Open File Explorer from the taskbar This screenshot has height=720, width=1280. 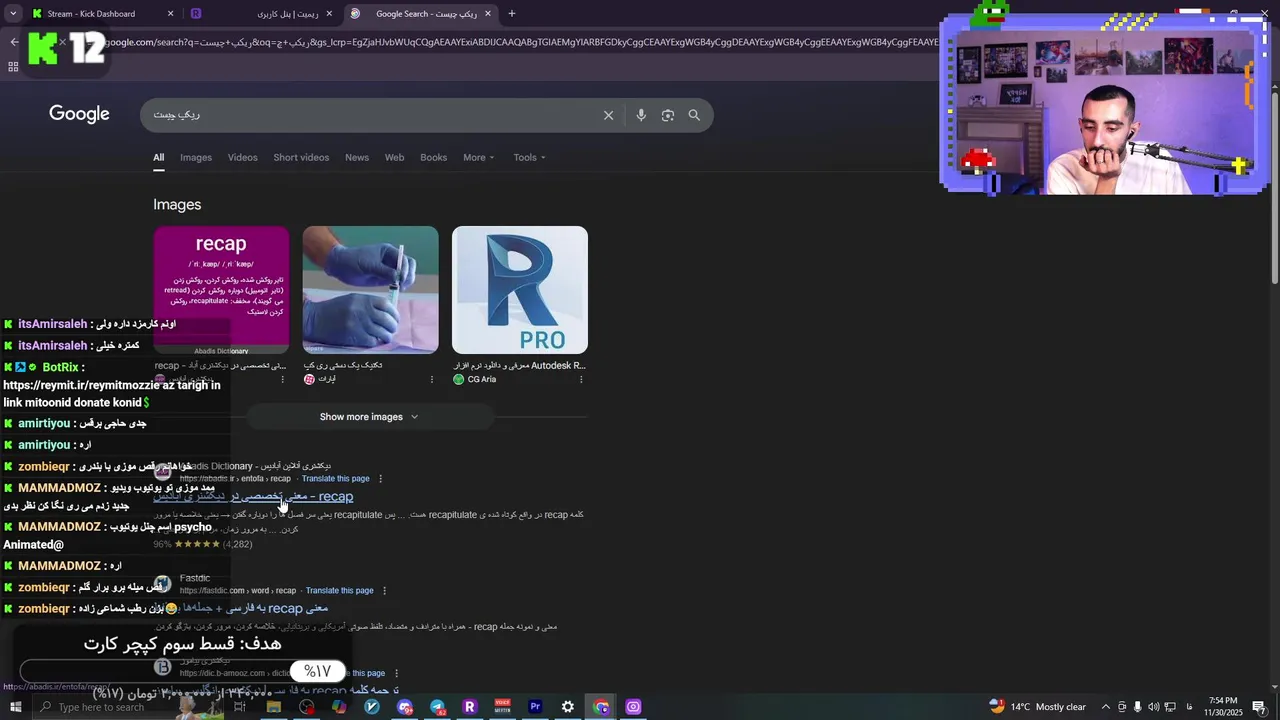(x=273, y=707)
